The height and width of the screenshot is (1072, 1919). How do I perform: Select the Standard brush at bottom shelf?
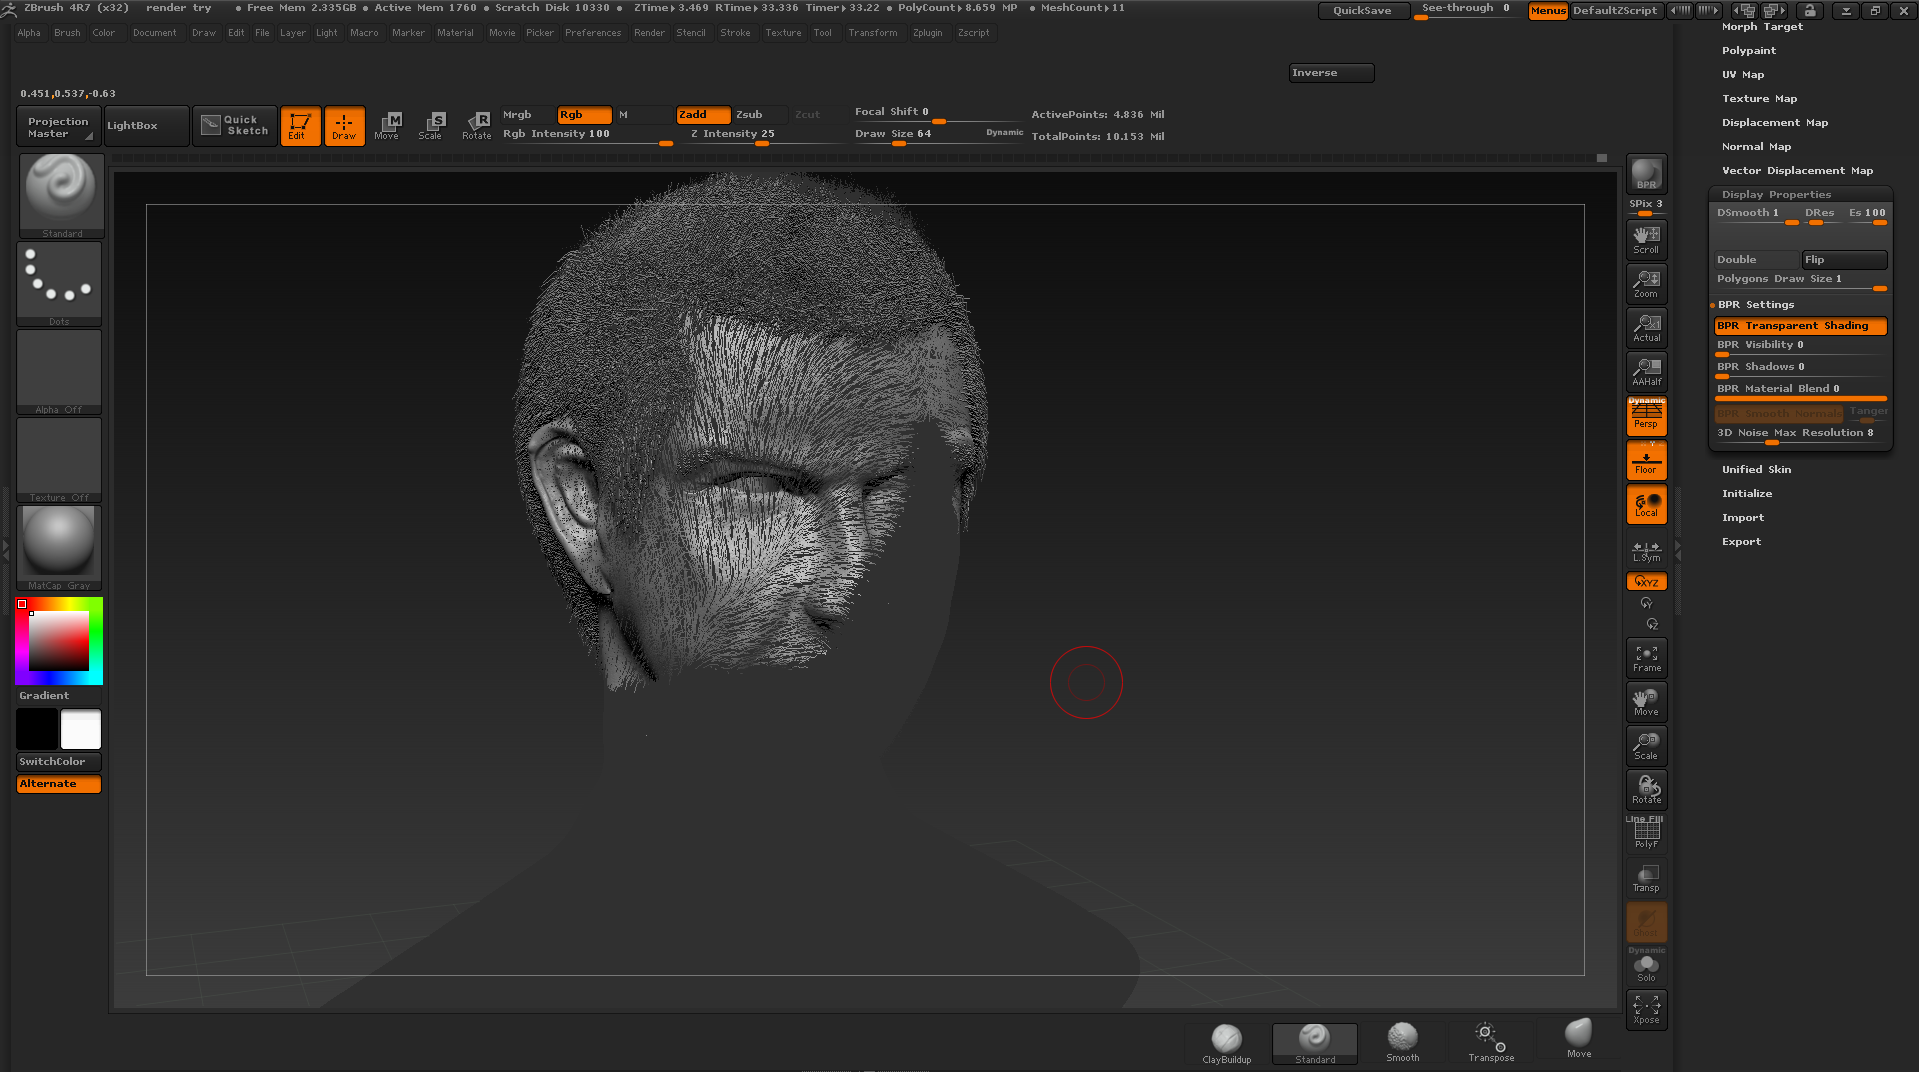pos(1314,1044)
